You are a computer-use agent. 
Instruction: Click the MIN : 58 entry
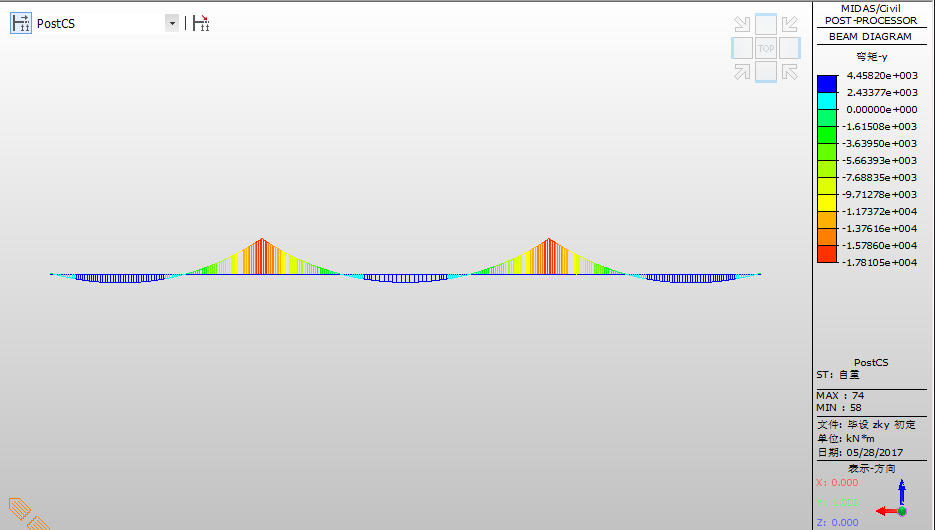[839, 408]
